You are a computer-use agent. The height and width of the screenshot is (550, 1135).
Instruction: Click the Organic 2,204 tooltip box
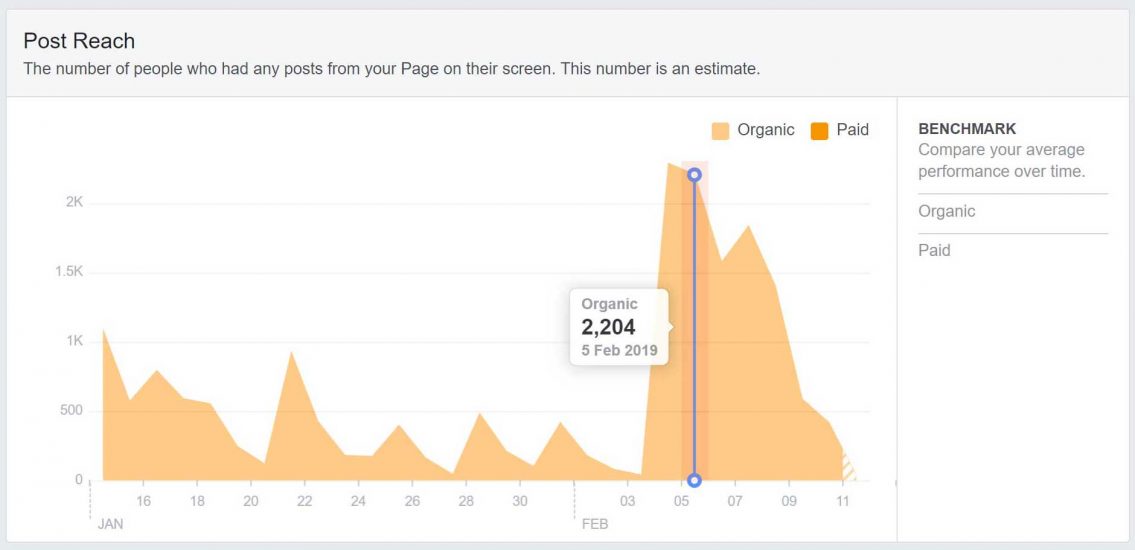619,327
